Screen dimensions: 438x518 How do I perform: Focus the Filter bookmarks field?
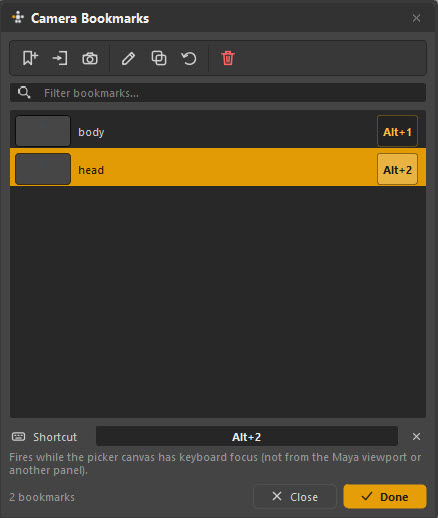(x=218, y=93)
